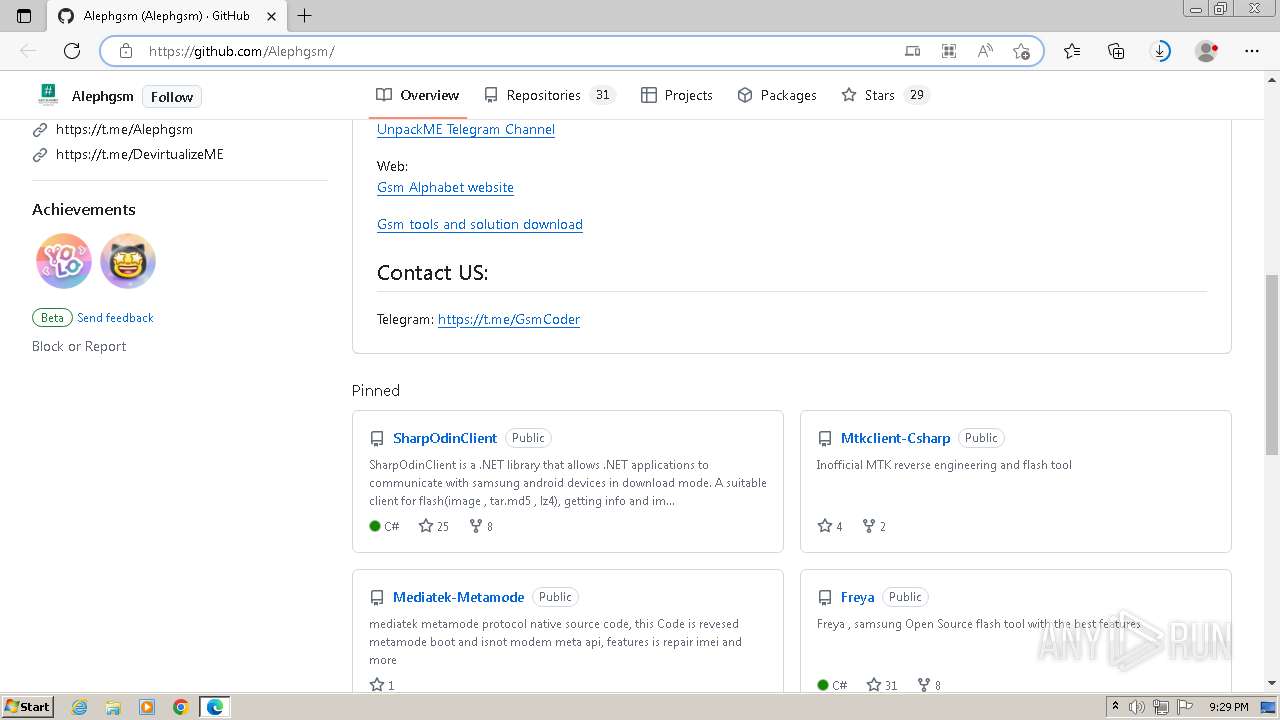This screenshot has width=1280, height=720.
Task: Open the t.me/Alephgsm link
Action: point(124,129)
